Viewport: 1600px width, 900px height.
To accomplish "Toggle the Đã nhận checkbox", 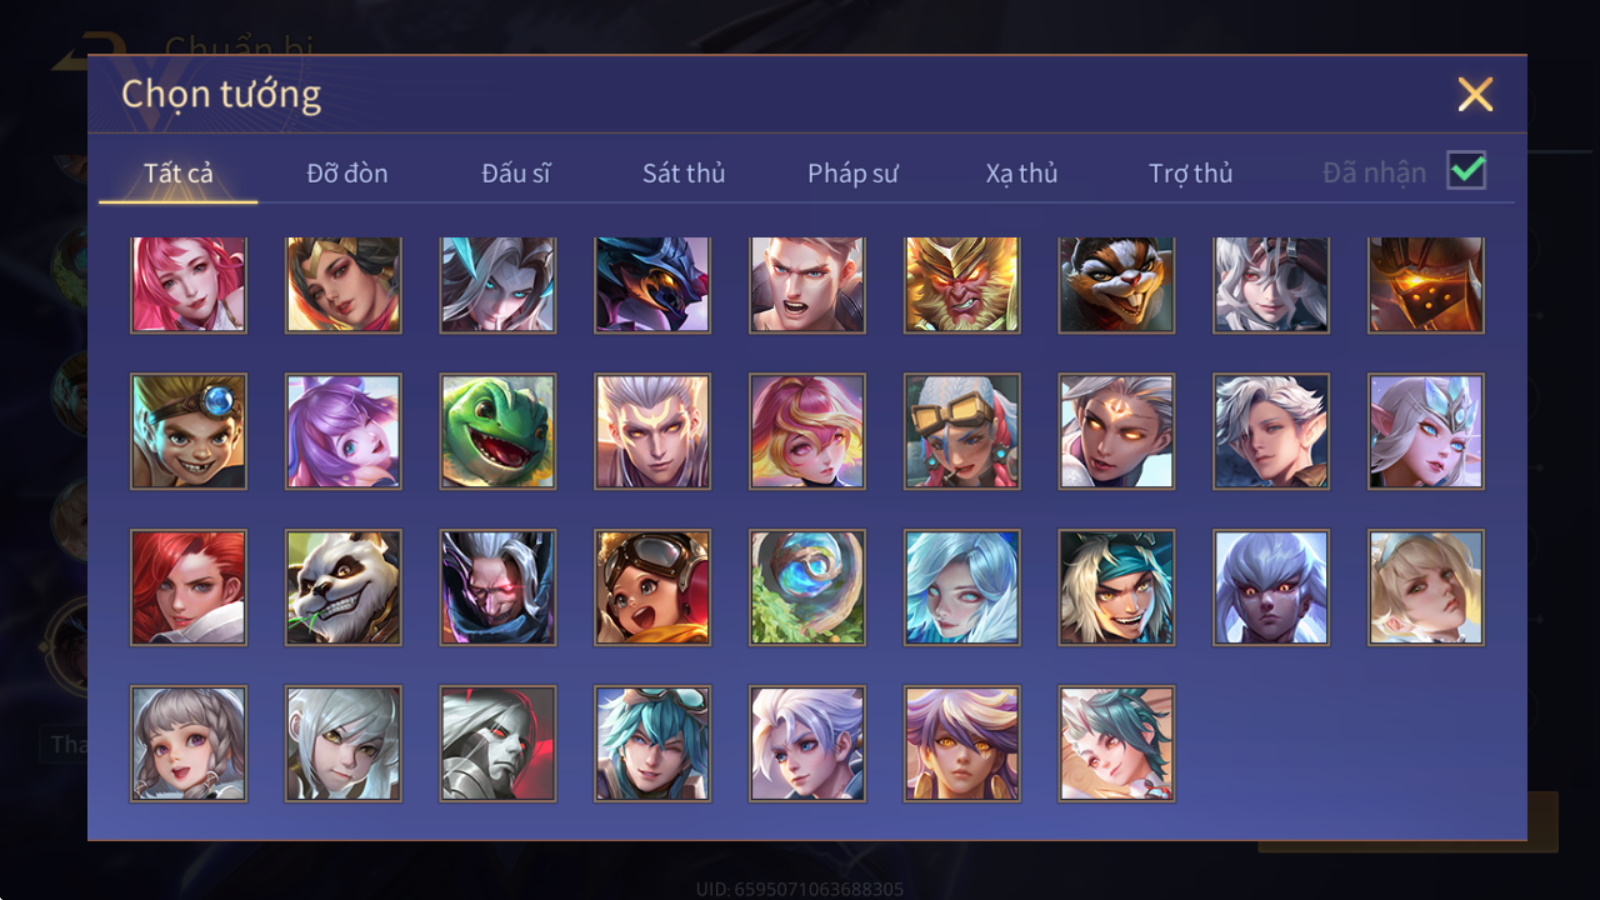I will (1466, 171).
